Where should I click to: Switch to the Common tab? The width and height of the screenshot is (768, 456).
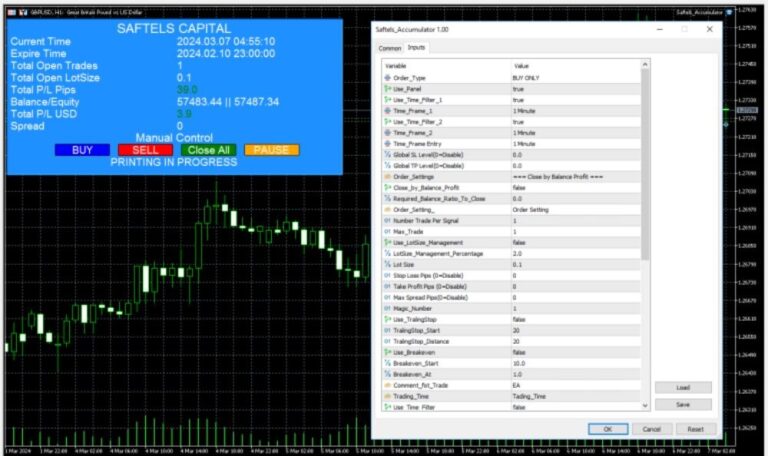pyautogui.click(x=390, y=47)
